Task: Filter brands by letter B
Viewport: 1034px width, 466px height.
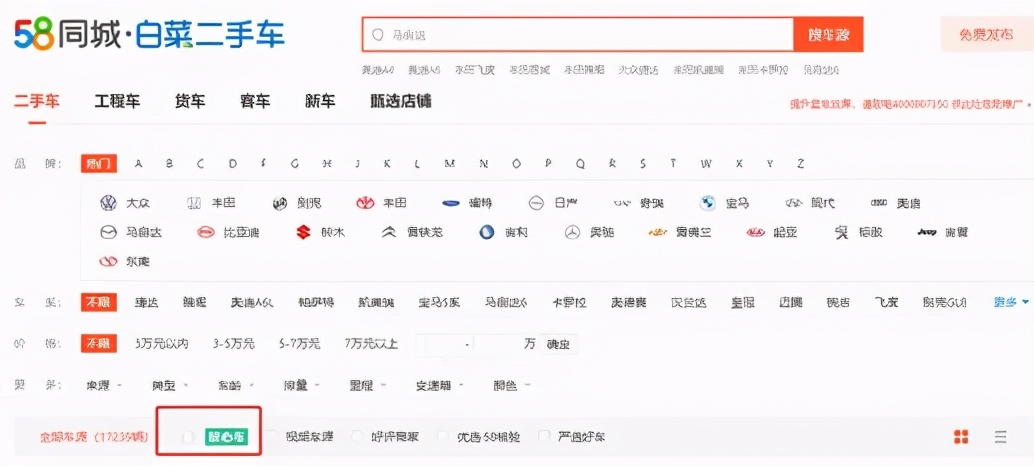Action: [169, 163]
